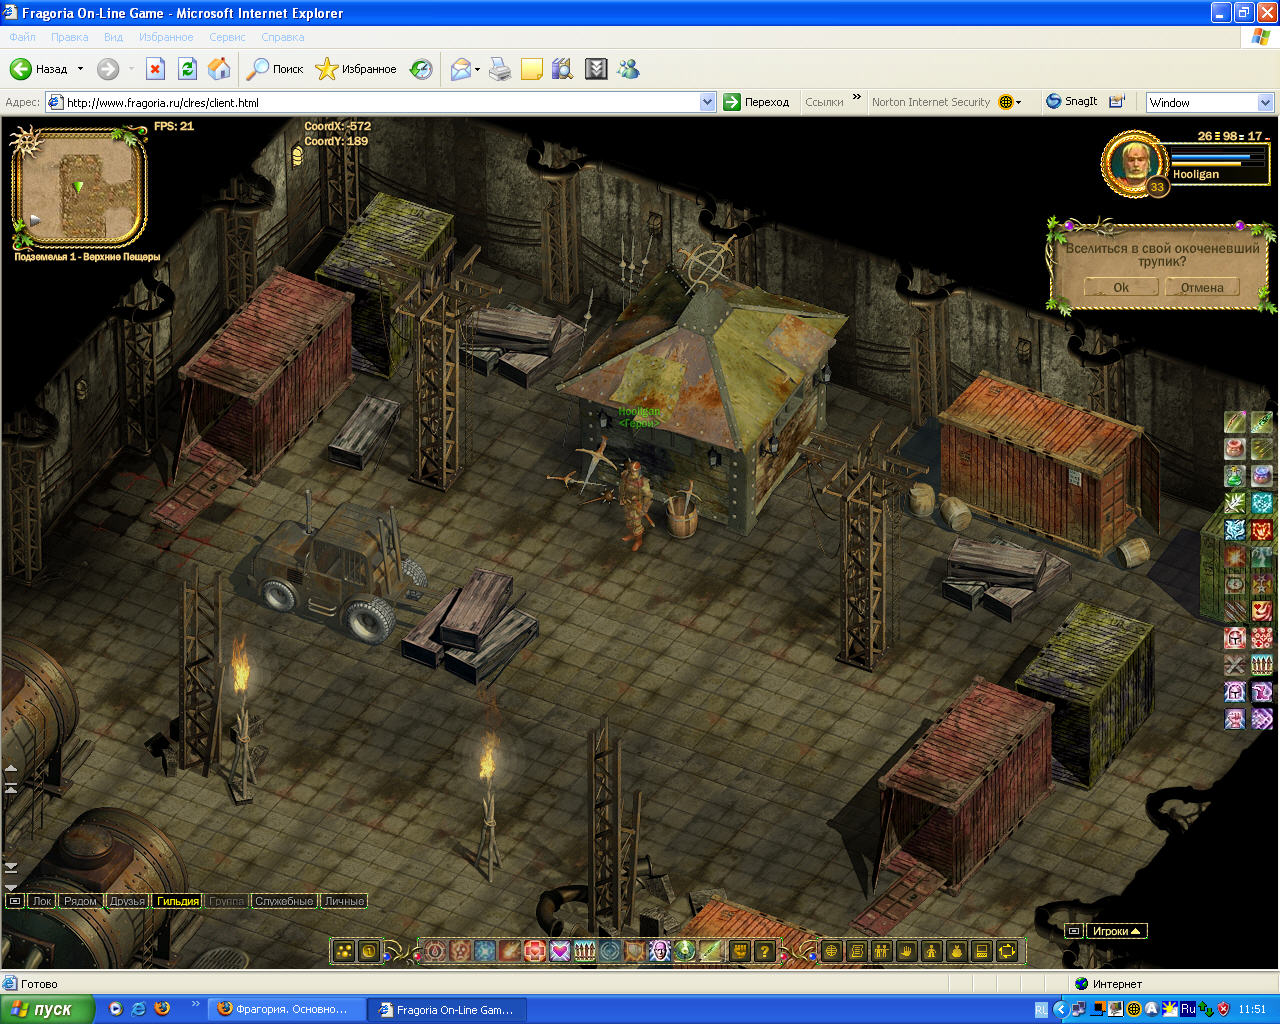Click the computer screen icon in bottom menu

(x=981, y=951)
